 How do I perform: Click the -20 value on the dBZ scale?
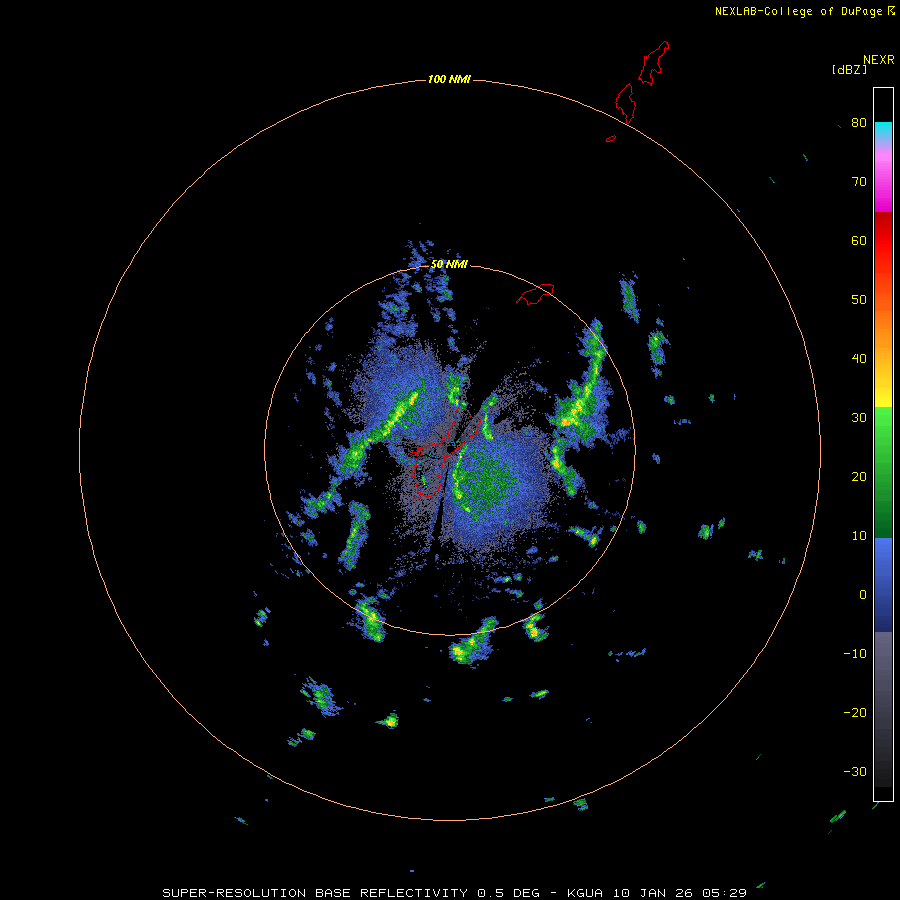[855, 713]
